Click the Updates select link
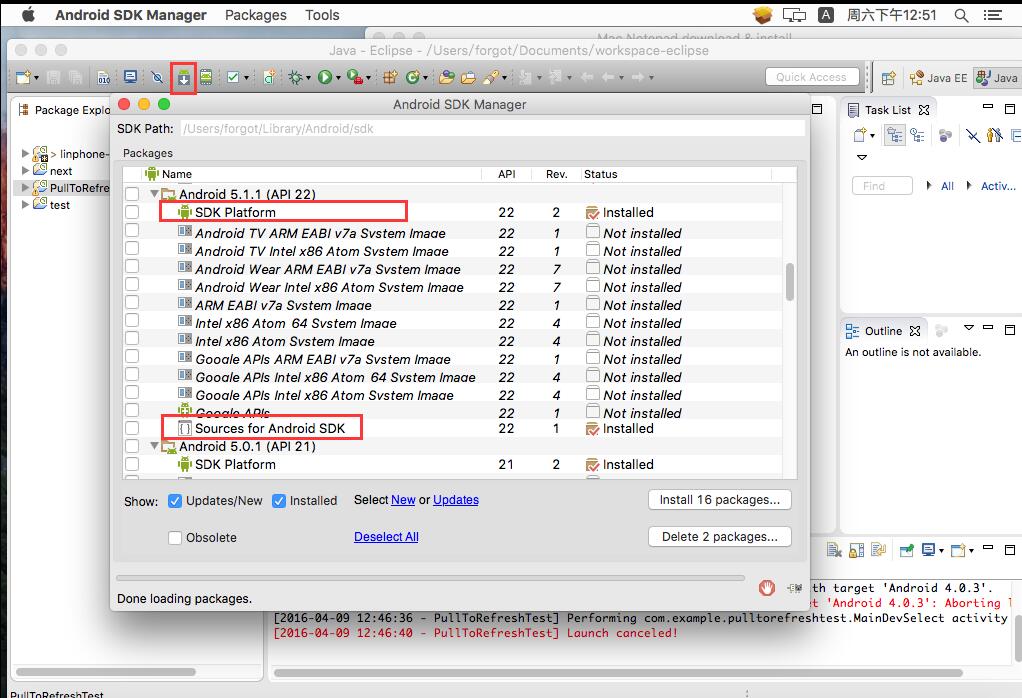The image size is (1022, 698). point(456,500)
